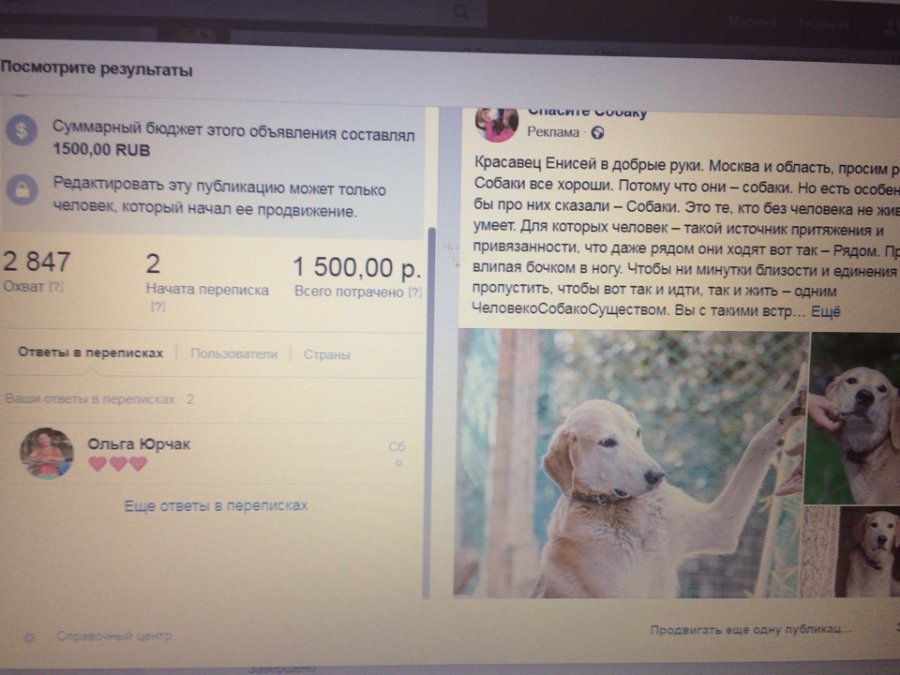Image resolution: width=900 pixels, height=675 pixels.
Task: Expand post text with the Ещё link
Action: [x=825, y=312]
